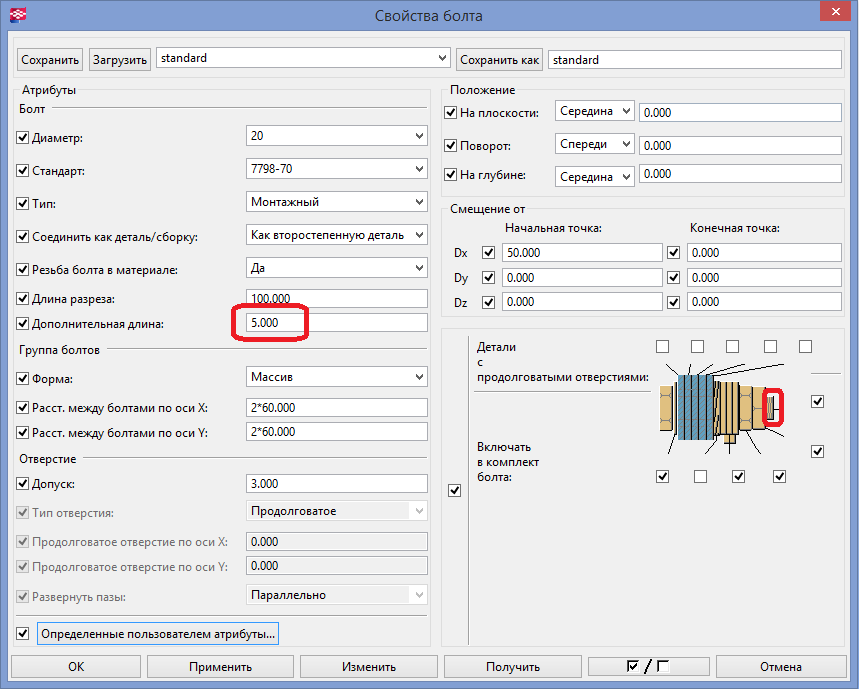Open the Стандарт dropdown showing 7798-70

pos(336,169)
